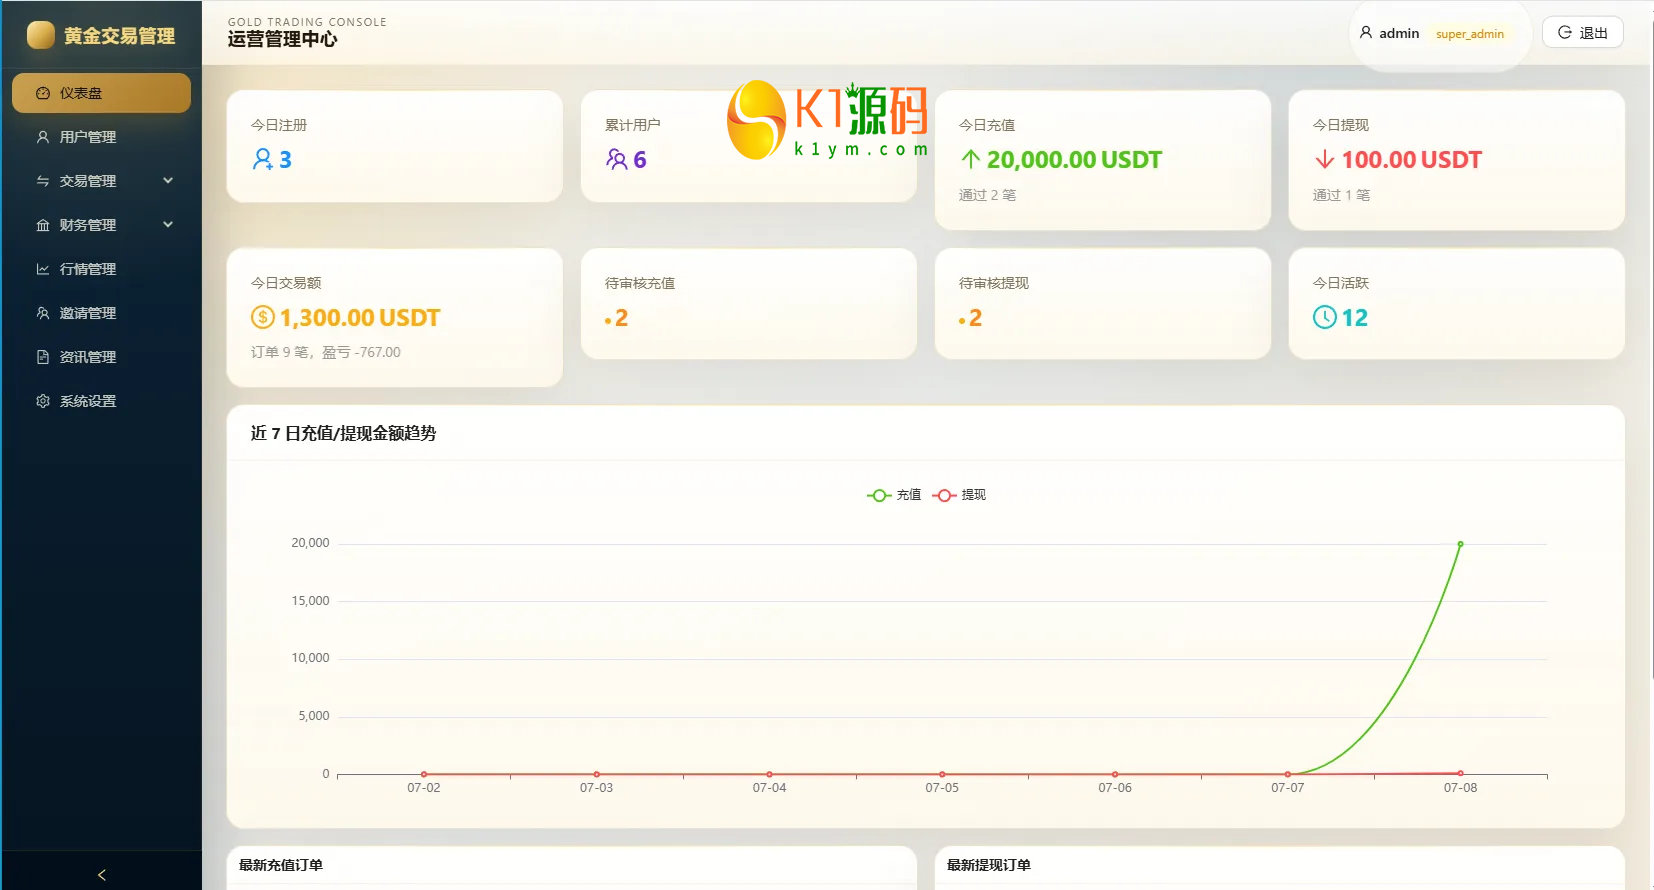Click the 黄金交易管理 sidebar title
1654x890 pixels.
119,36
